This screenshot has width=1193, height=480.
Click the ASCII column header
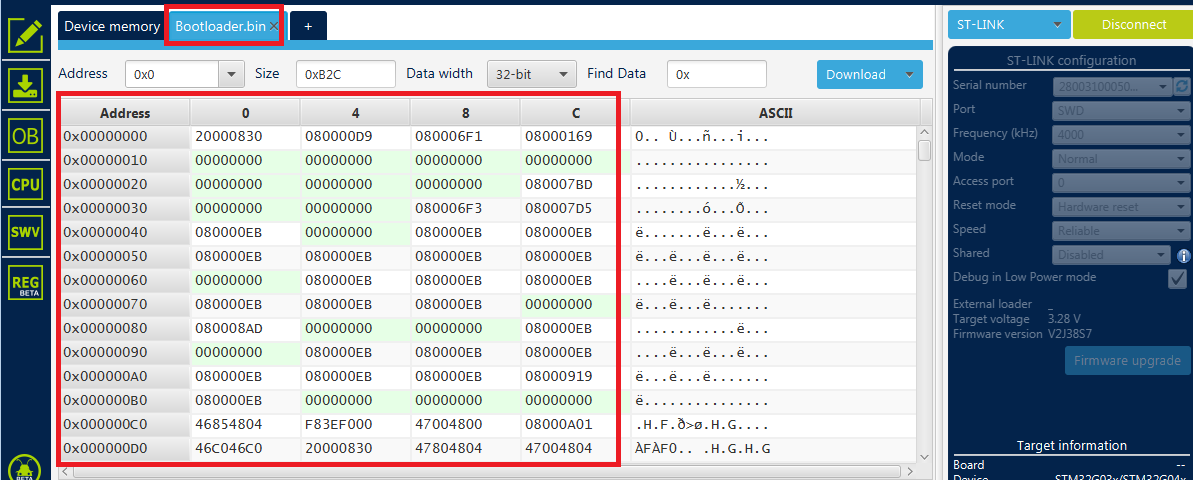point(775,113)
